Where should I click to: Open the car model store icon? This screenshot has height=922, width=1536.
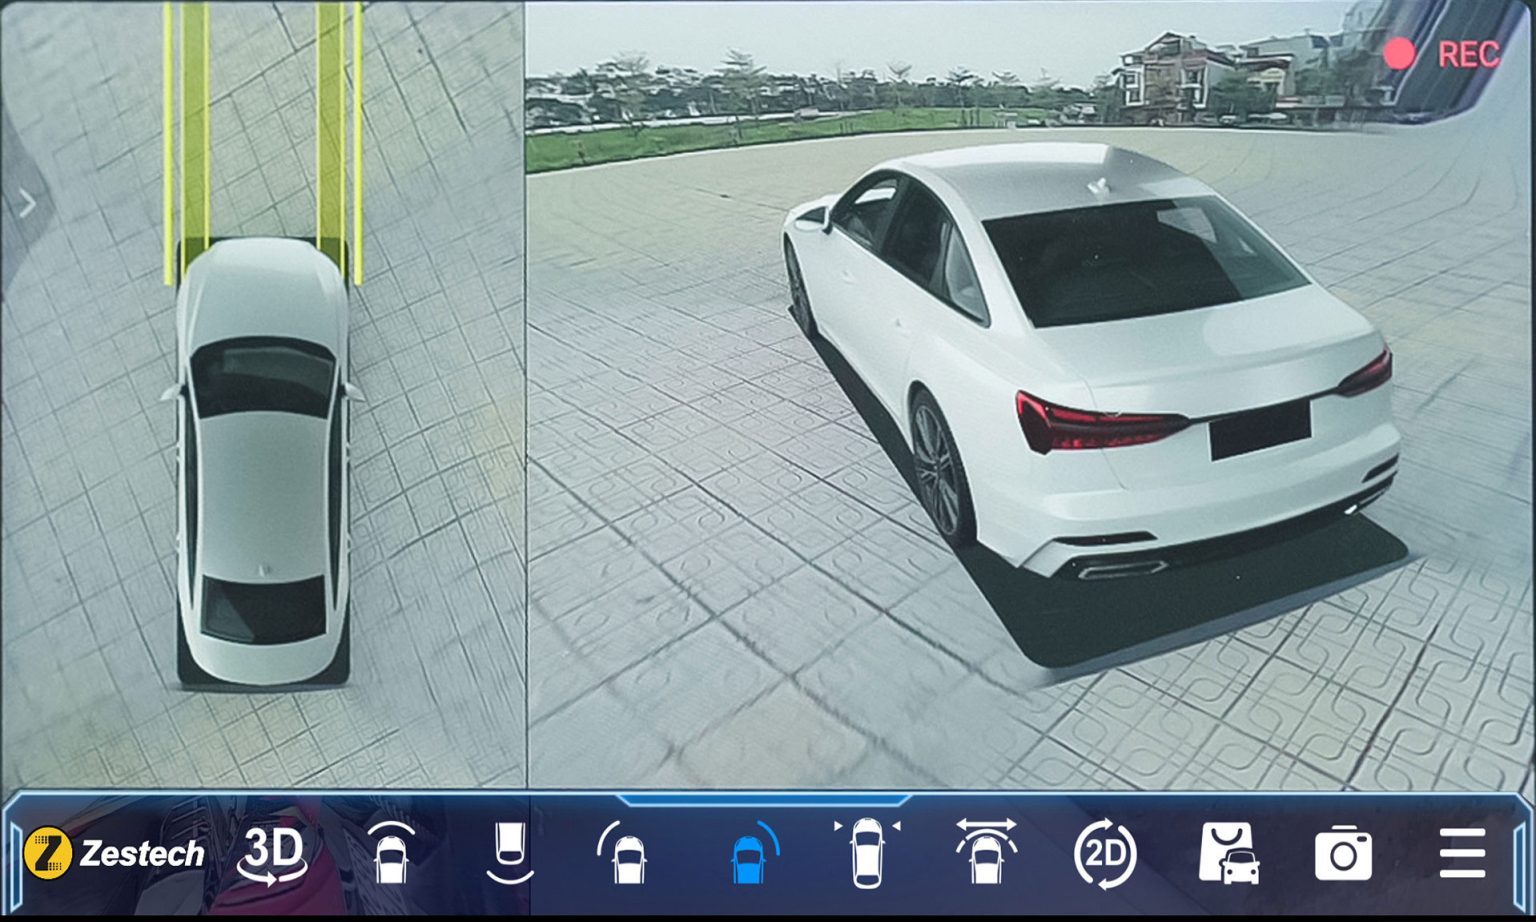click(1228, 854)
